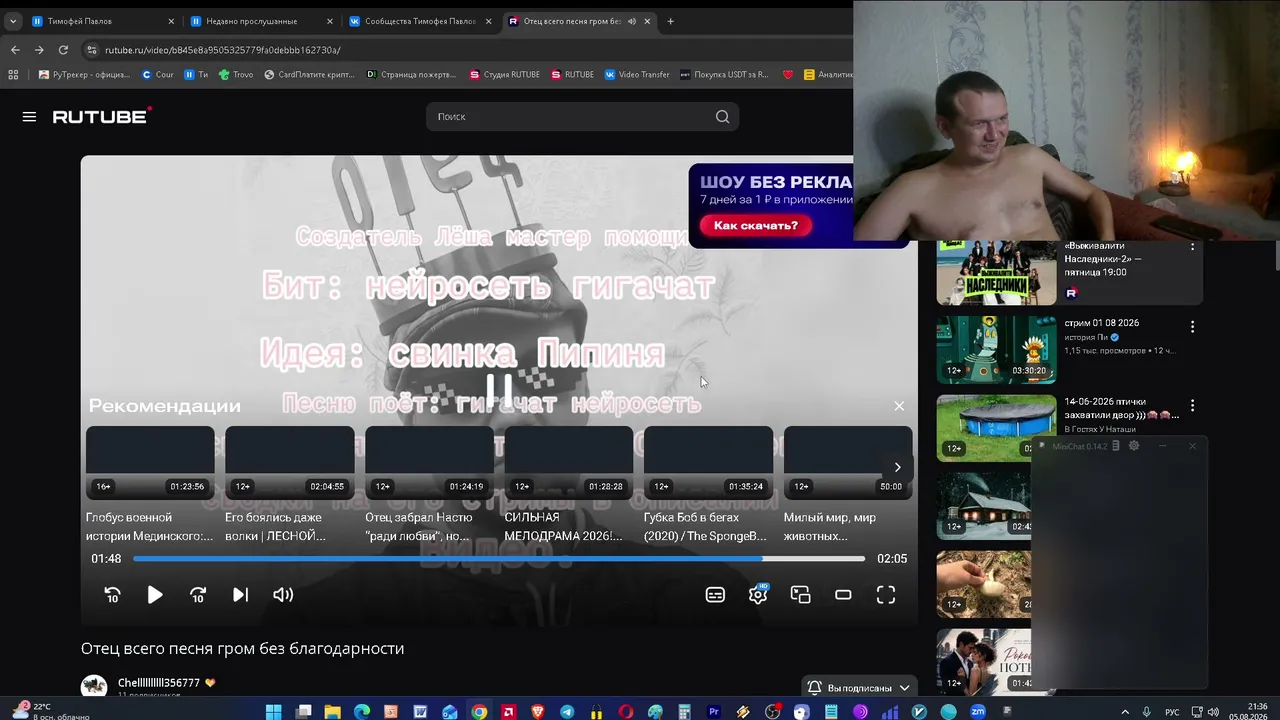Show next recommendations with the arrow
Screen dimensions: 1280x720
pyautogui.click(x=897, y=467)
